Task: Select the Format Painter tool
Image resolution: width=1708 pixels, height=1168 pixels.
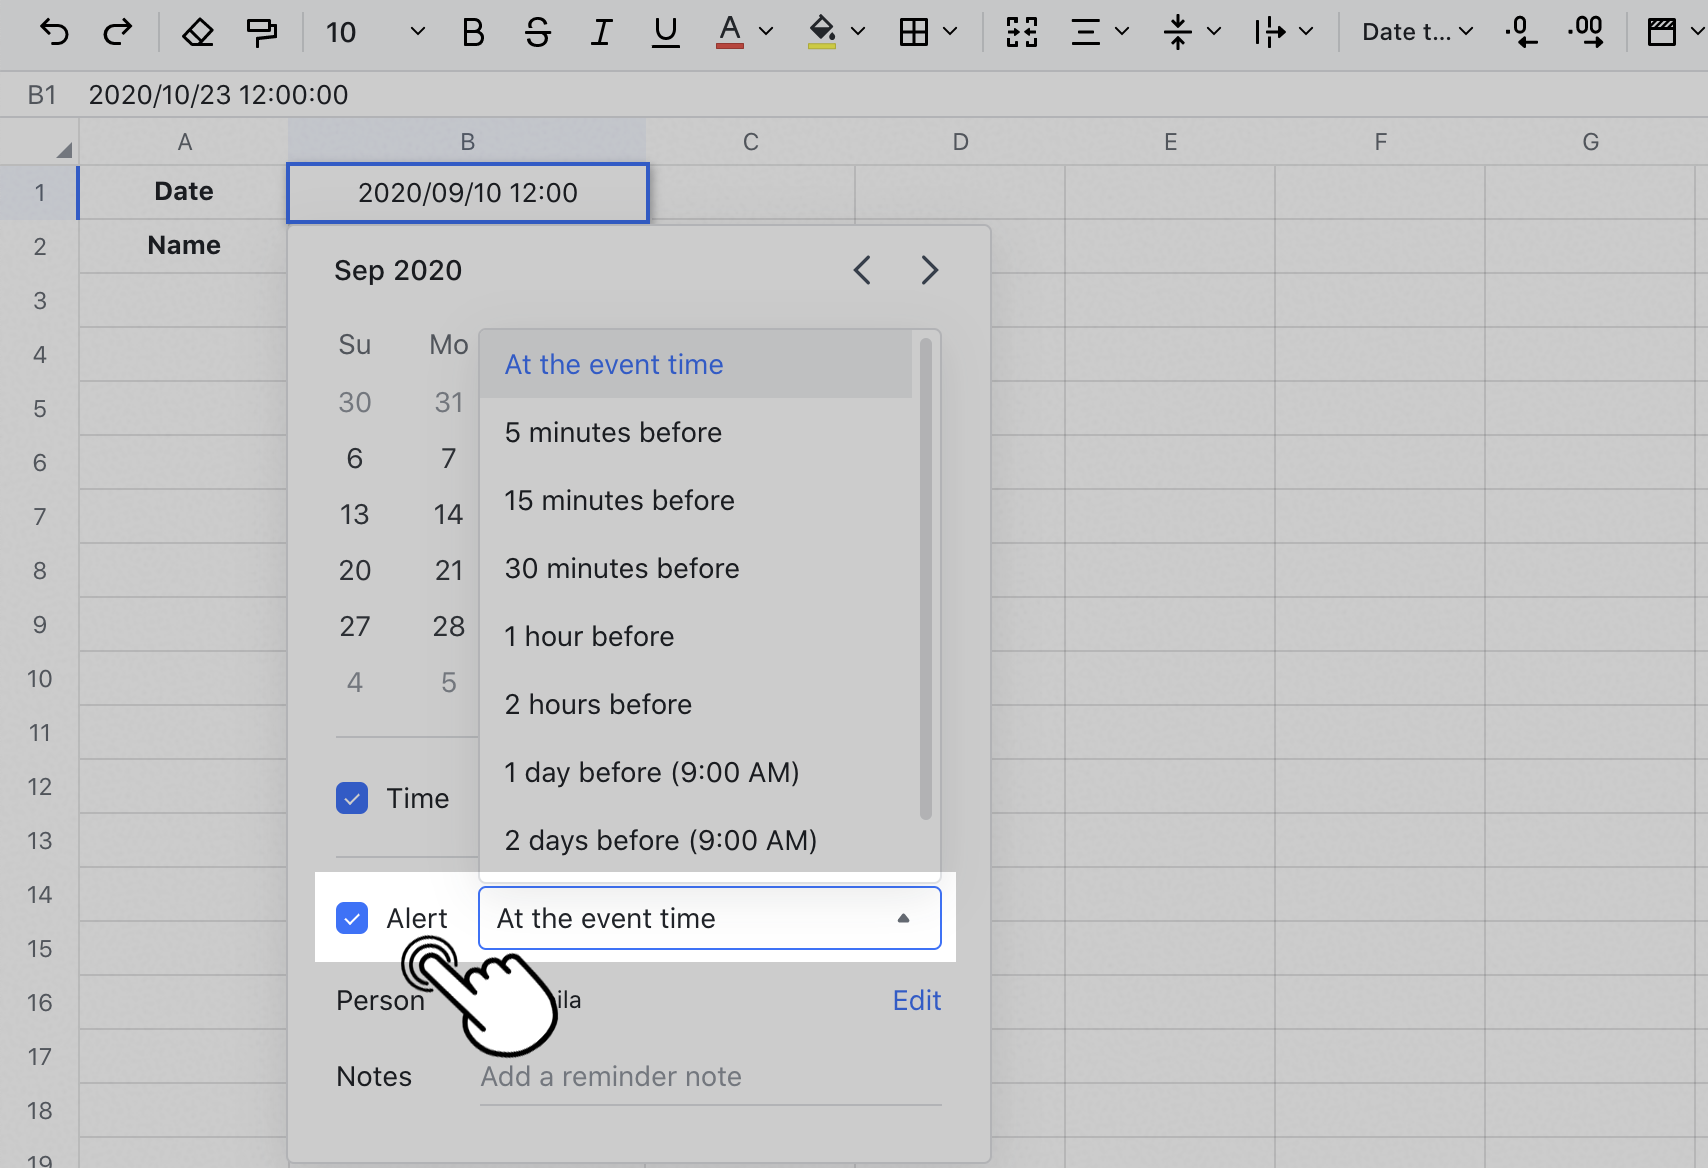Action: point(261,32)
